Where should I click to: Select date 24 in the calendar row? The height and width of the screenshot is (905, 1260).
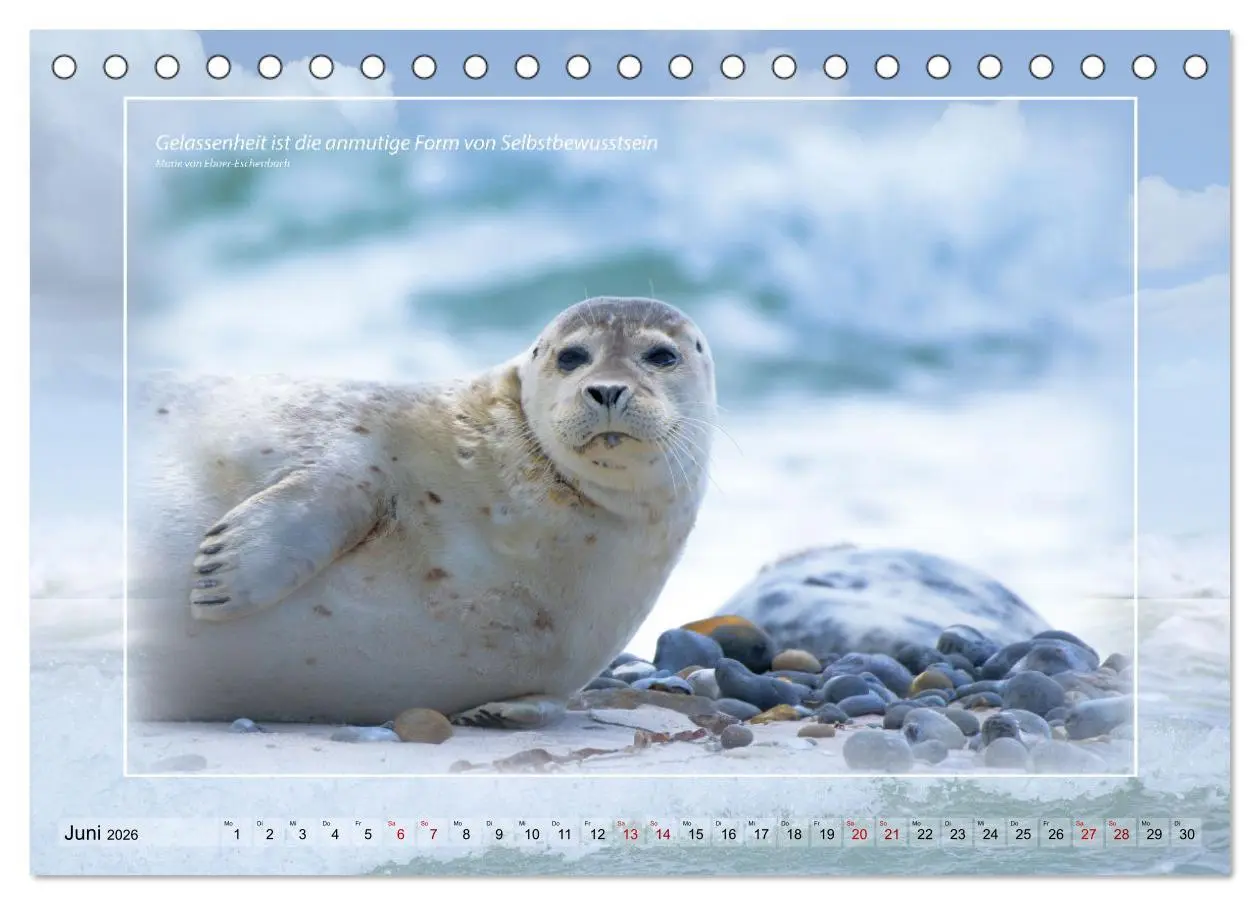[x=990, y=833]
